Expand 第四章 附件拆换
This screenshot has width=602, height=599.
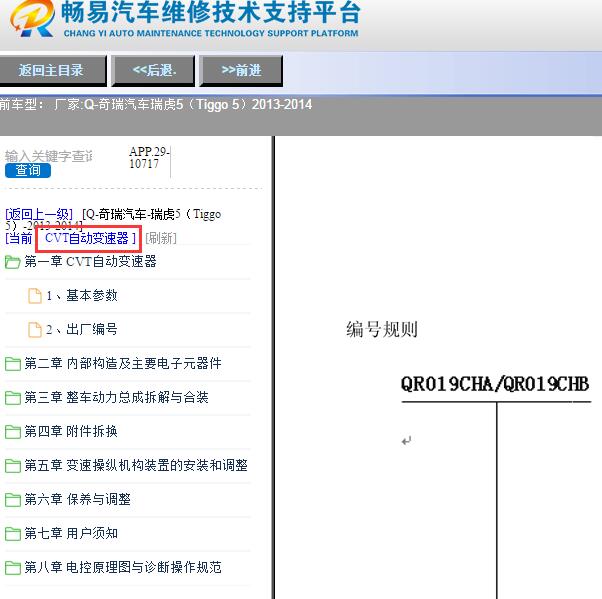click(x=71, y=431)
